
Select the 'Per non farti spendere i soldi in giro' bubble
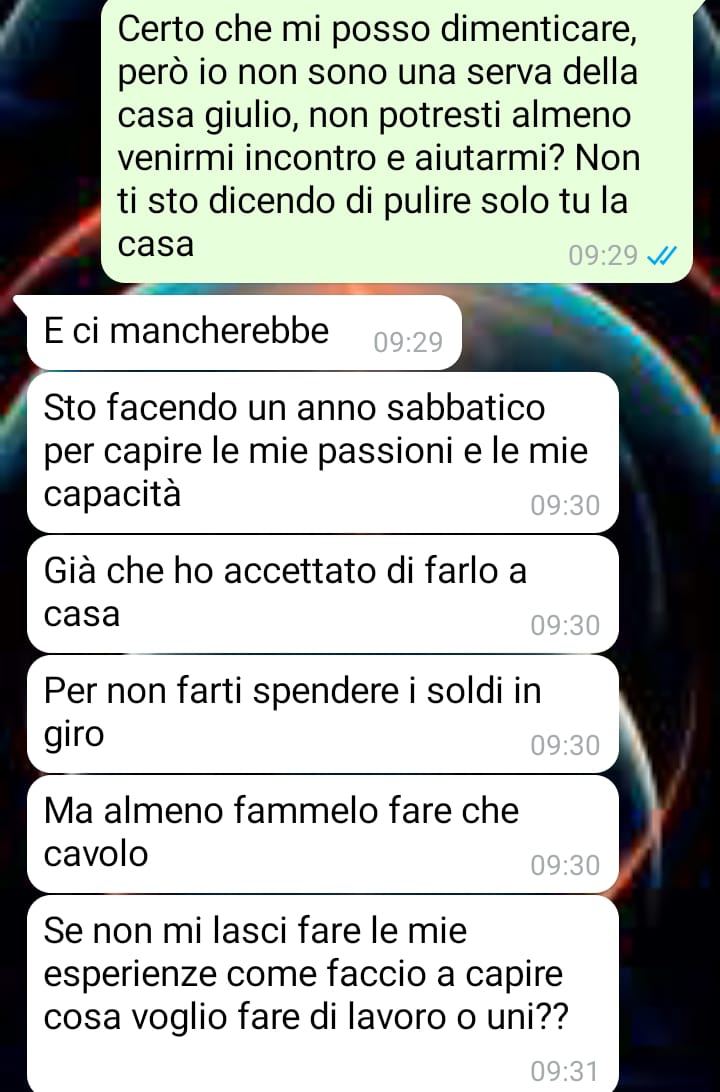[322, 714]
